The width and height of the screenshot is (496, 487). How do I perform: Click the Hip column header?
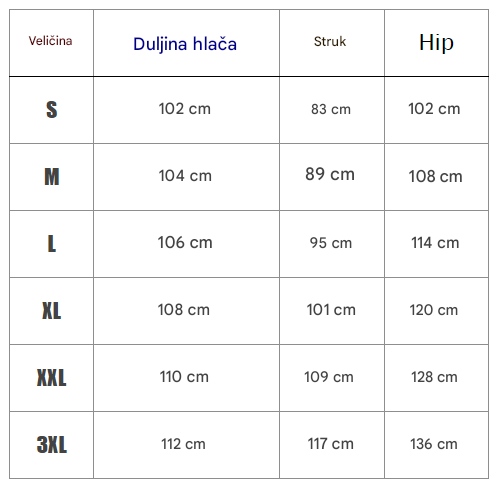(436, 42)
